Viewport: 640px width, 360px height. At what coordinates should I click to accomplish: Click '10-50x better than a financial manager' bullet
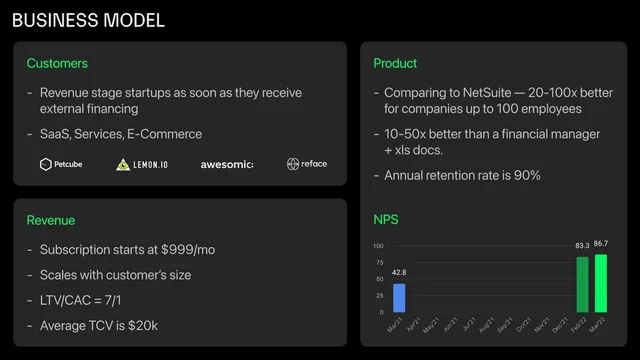click(x=492, y=142)
